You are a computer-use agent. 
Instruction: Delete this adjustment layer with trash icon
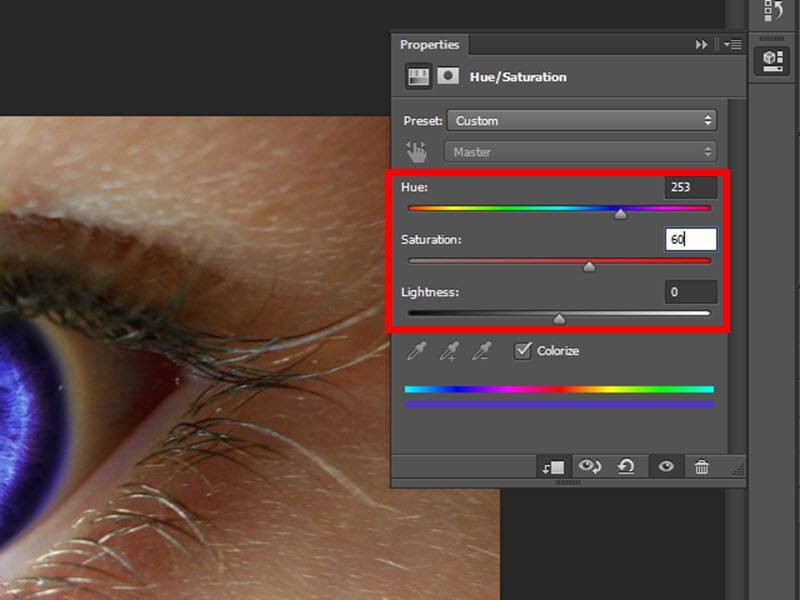(x=702, y=467)
